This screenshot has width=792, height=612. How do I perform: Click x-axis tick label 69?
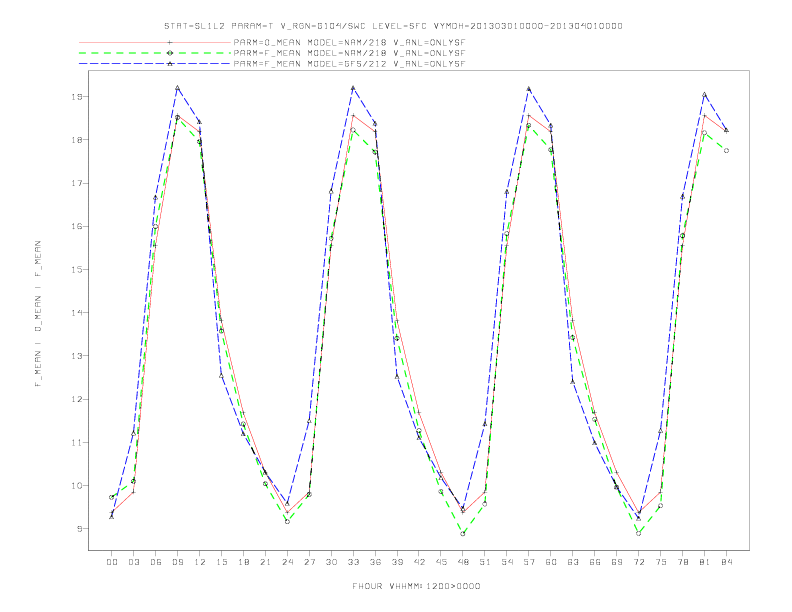point(617,562)
